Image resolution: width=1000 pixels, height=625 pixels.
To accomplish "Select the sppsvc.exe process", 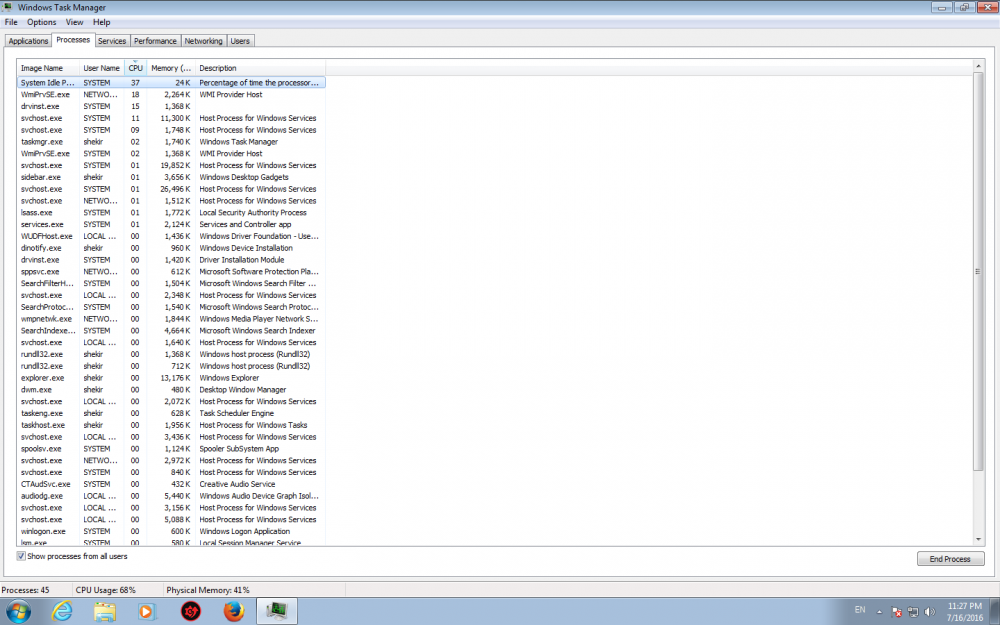I will [171, 272].
